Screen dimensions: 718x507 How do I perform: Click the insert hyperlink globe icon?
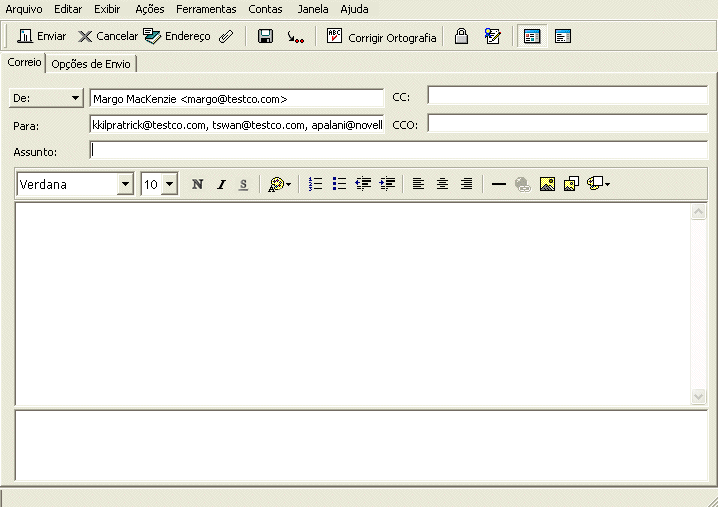[x=522, y=184]
